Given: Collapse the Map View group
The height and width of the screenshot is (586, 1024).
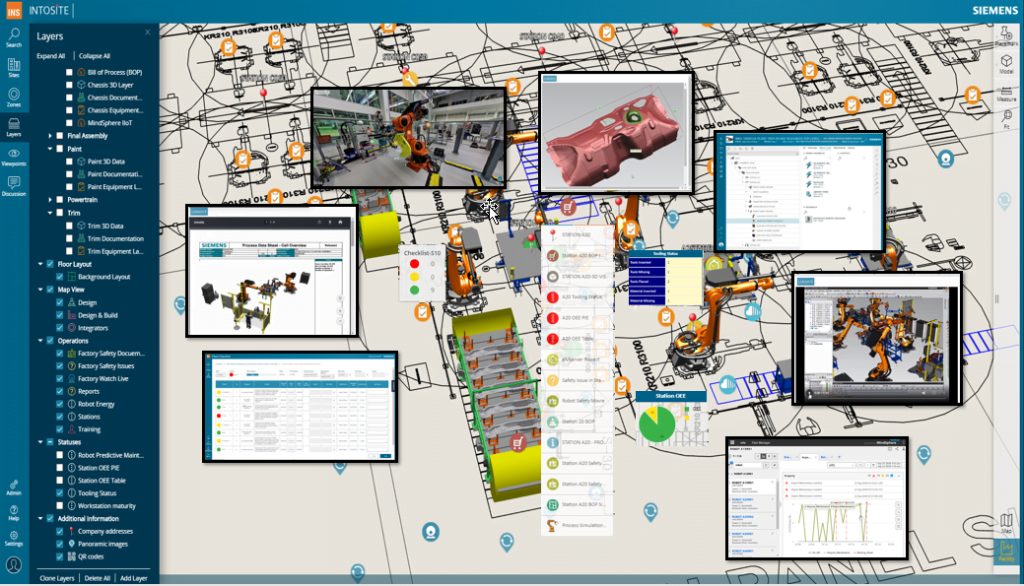Looking at the screenshot, I should coord(40,289).
